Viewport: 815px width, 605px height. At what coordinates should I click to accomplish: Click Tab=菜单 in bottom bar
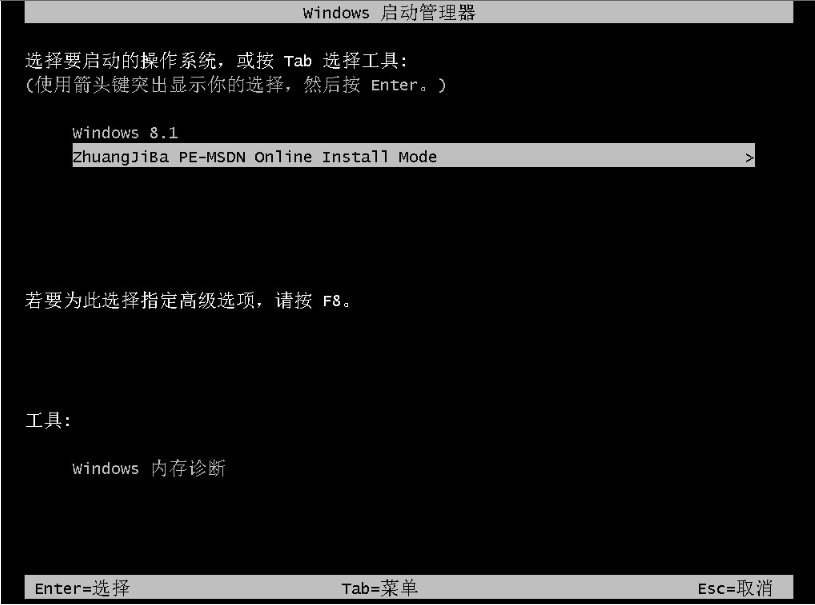tap(379, 588)
